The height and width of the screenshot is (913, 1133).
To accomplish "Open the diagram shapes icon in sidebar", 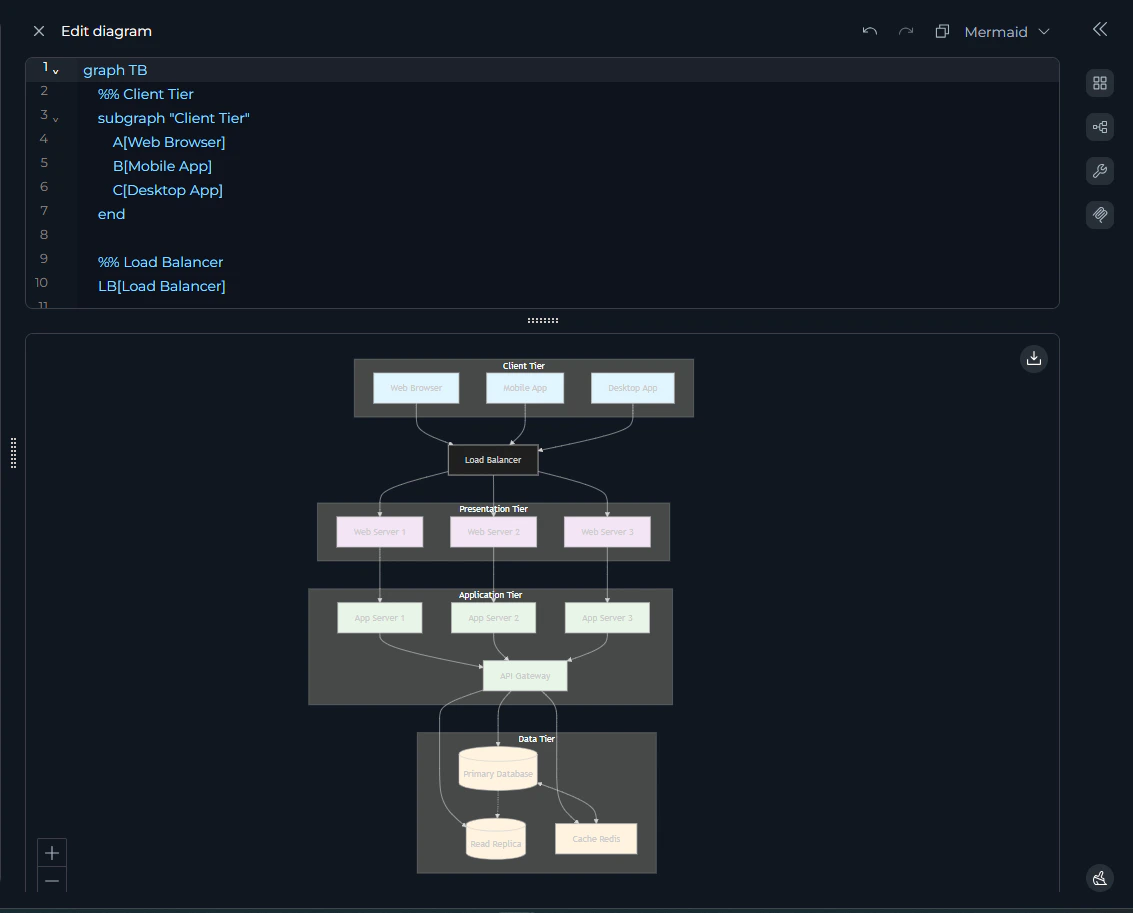I will [1100, 127].
